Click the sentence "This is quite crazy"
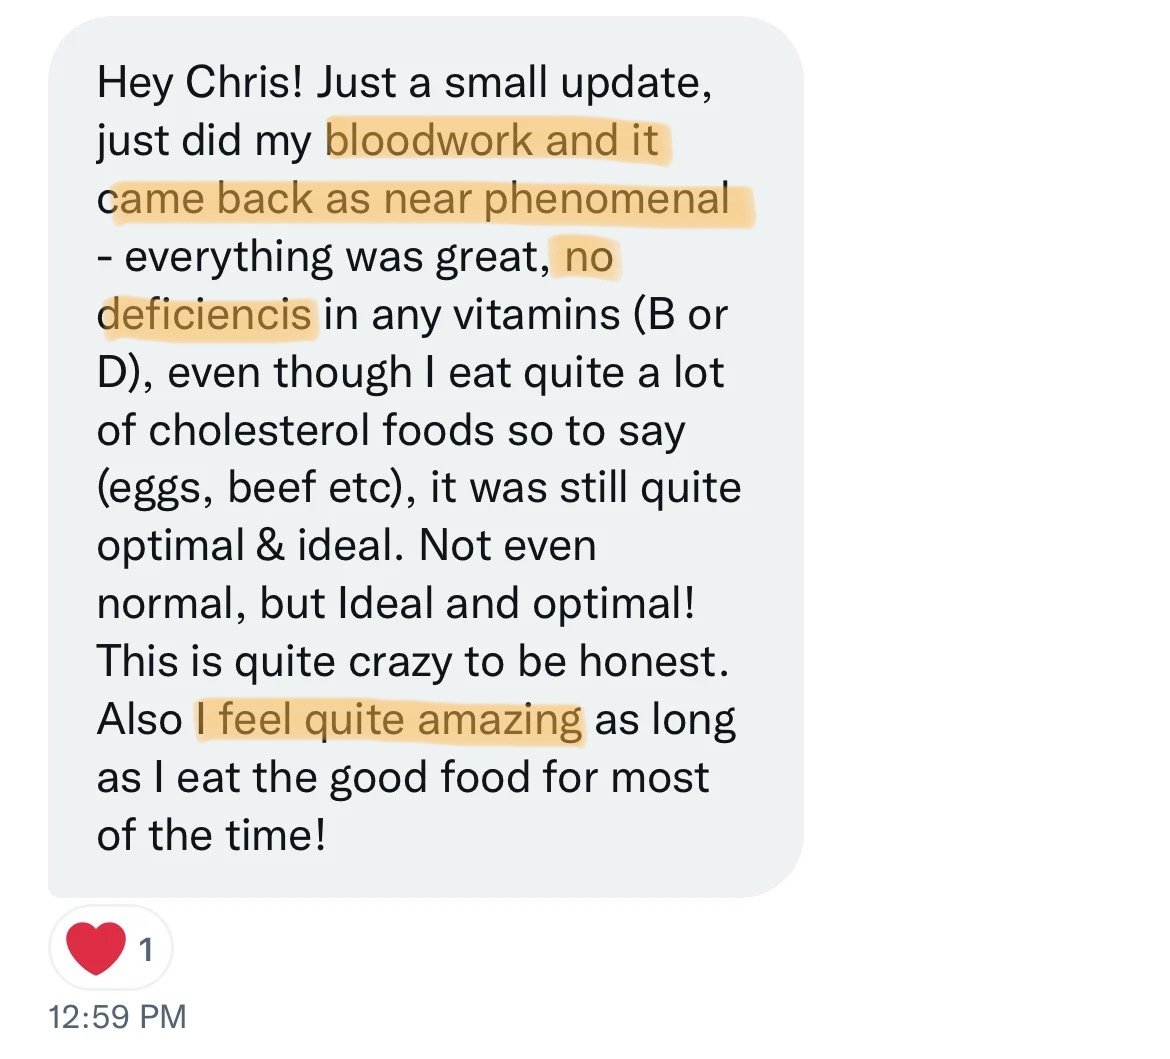 [x=300, y=662]
